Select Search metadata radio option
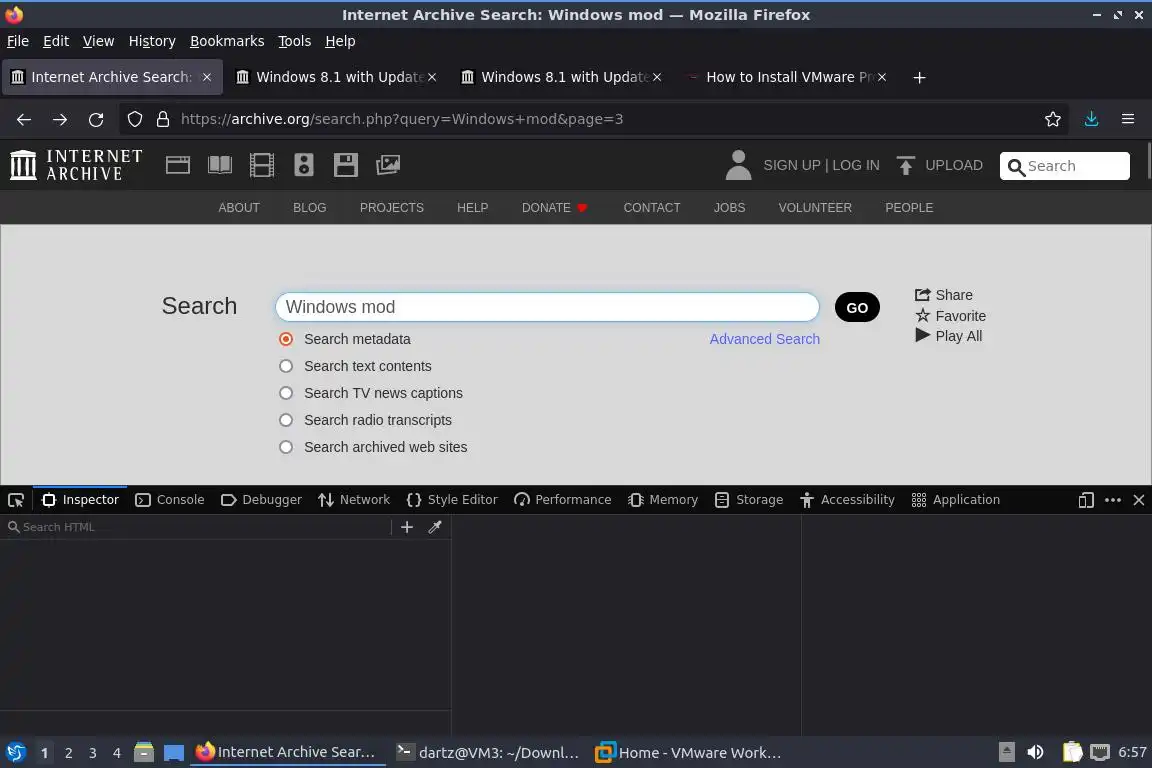Image resolution: width=1152 pixels, height=768 pixels. (286, 339)
